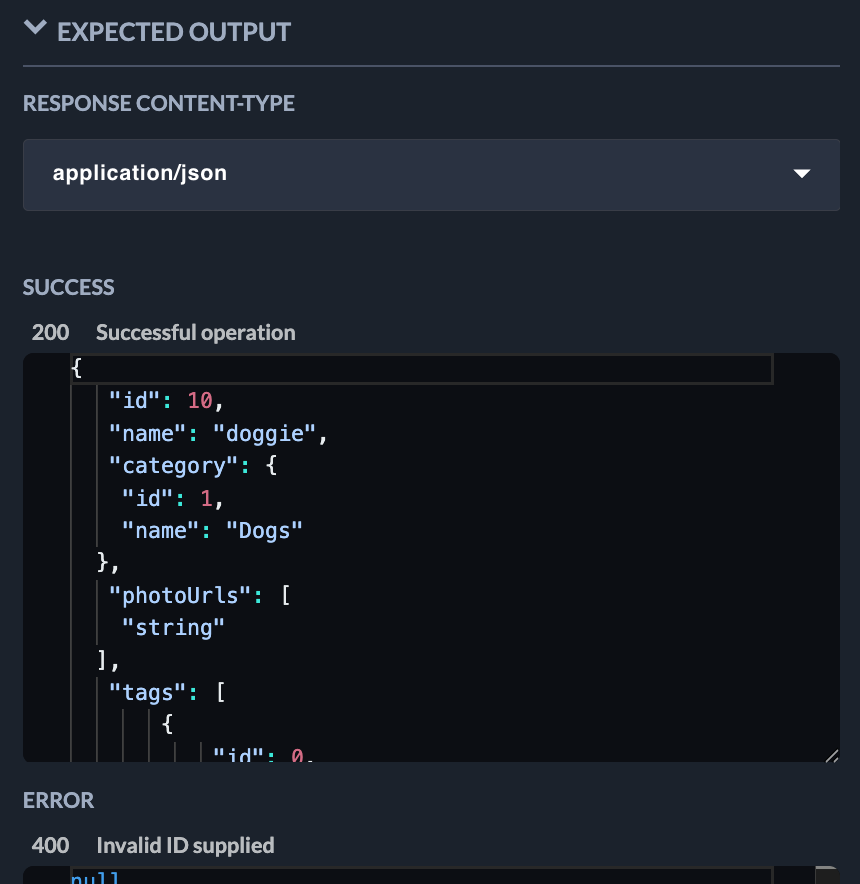The image size is (860, 884).
Task: Click the "id": 10 line
Action: point(166,401)
